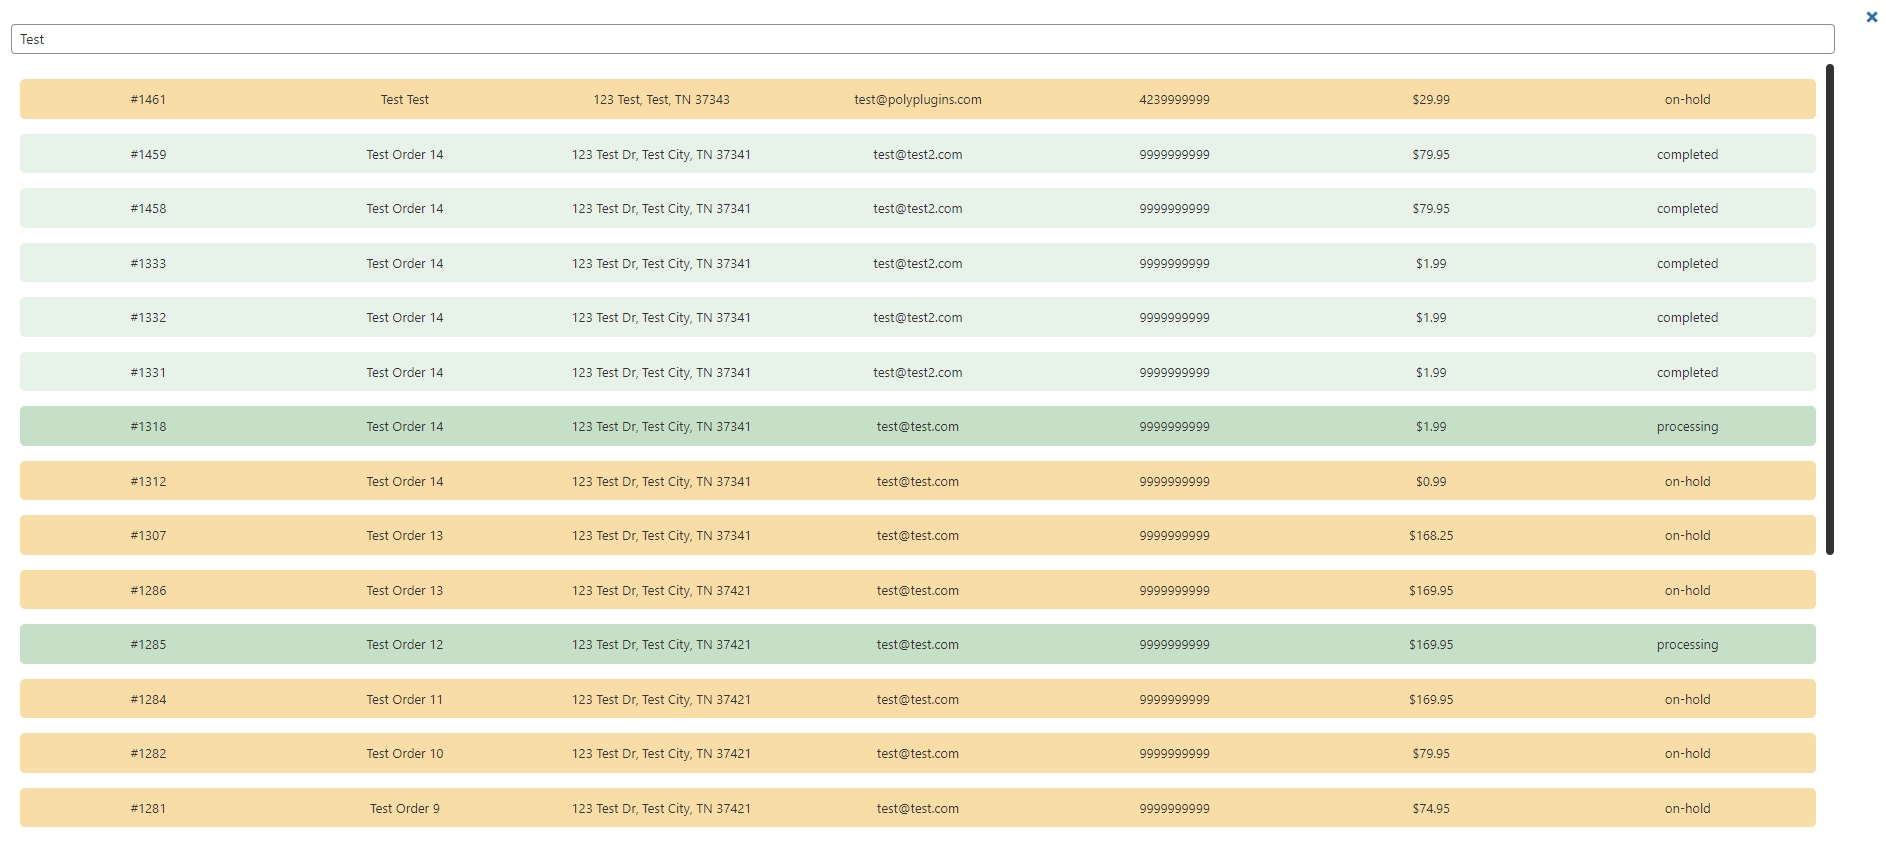Click test@test2.com email in row #1333
Viewport: 1886px width, 868px height.
tap(918, 263)
